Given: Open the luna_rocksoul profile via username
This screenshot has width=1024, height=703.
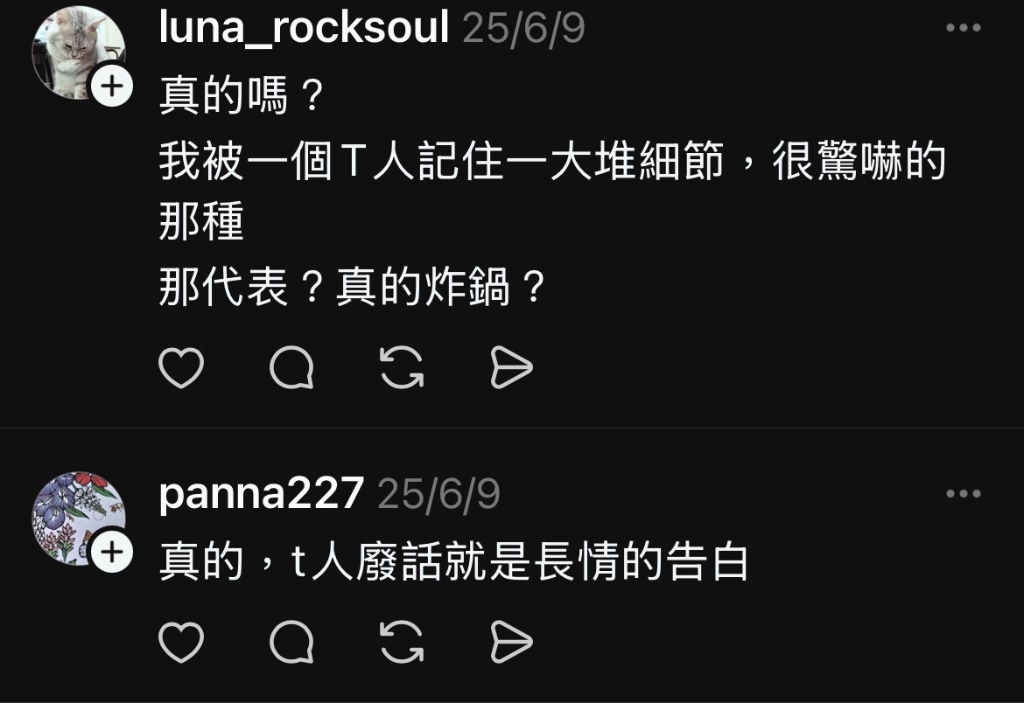Looking at the screenshot, I should coord(304,27).
